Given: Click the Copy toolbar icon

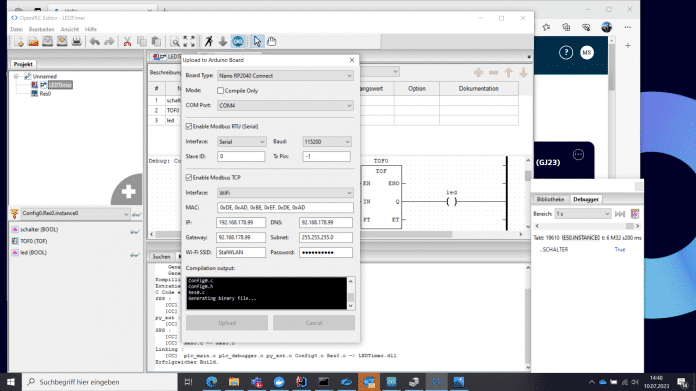Looking at the screenshot, I should click(142, 42).
